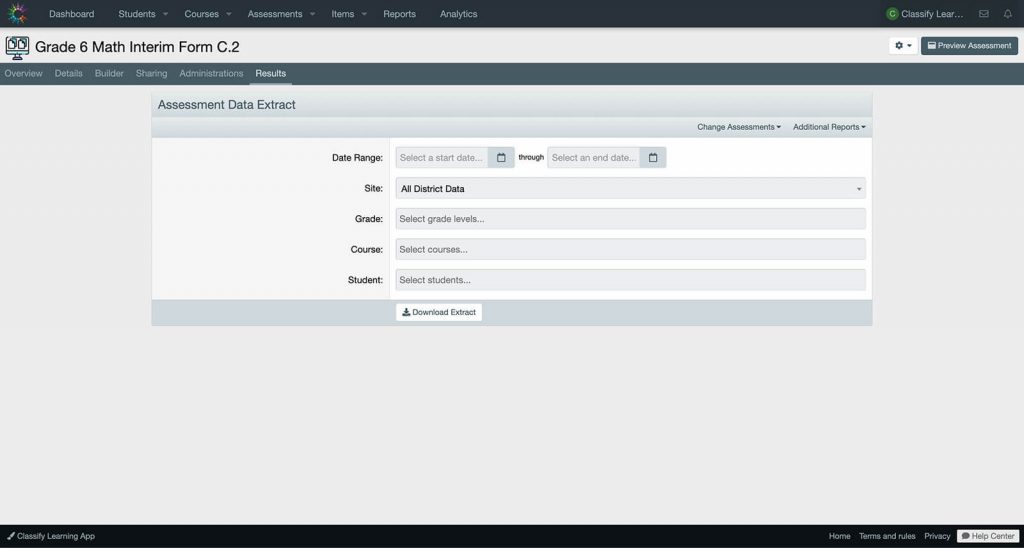Open the Privacy footer link
The image size is (1024, 548).
(x=937, y=536)
